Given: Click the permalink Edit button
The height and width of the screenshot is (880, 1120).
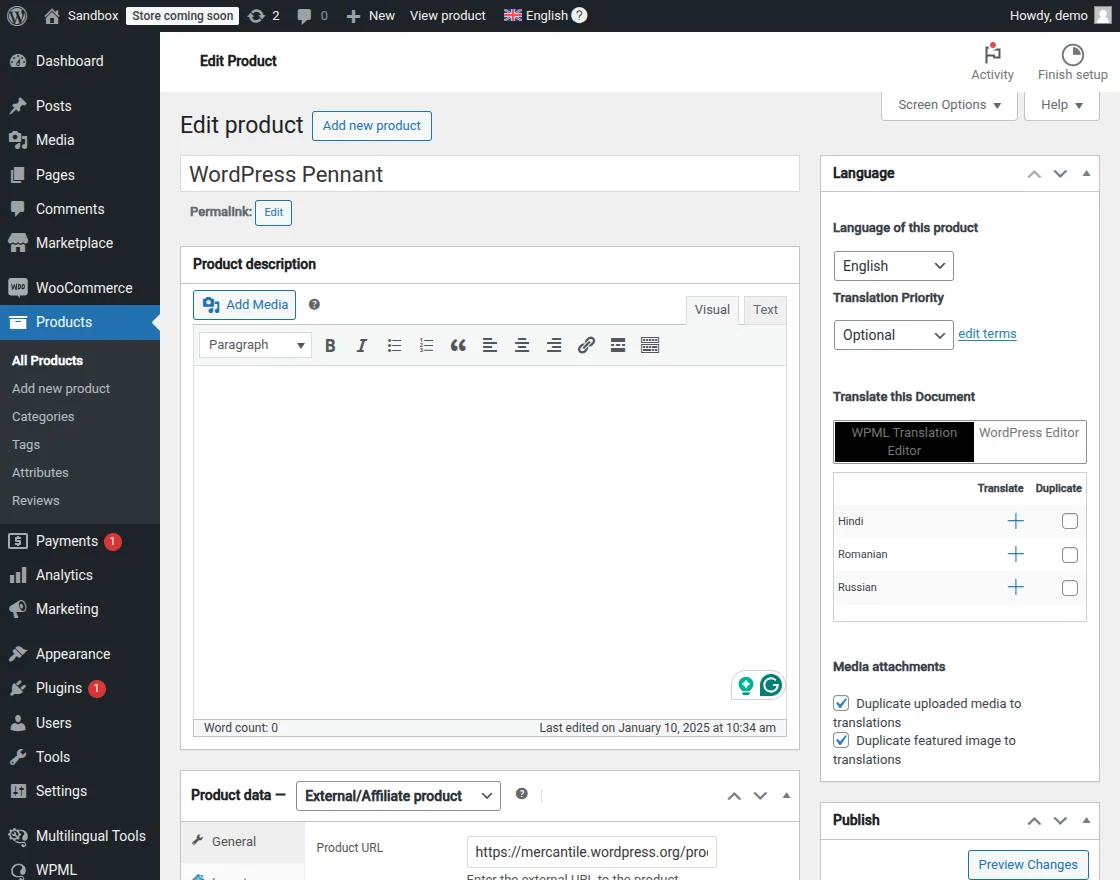Looking at the screenshot, I should click(x=274, y=212).
